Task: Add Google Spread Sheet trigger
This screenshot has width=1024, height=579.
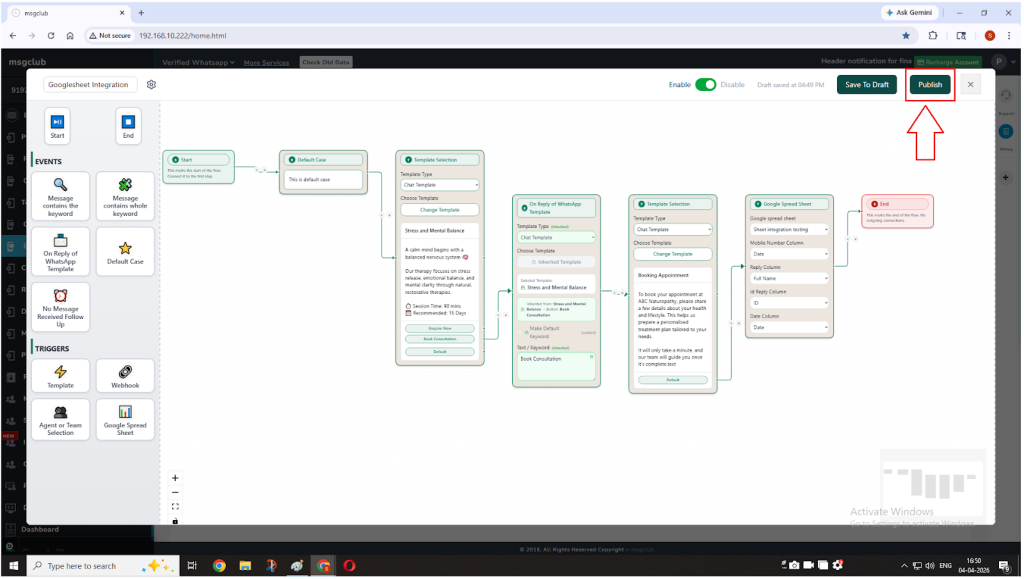Action: pos(125,418)
